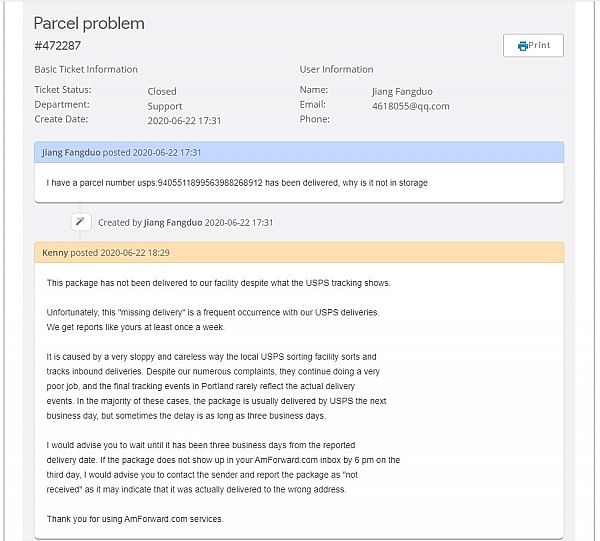600x541 pixels.
Task: Click the Ticket Status label
Action: 62,91
